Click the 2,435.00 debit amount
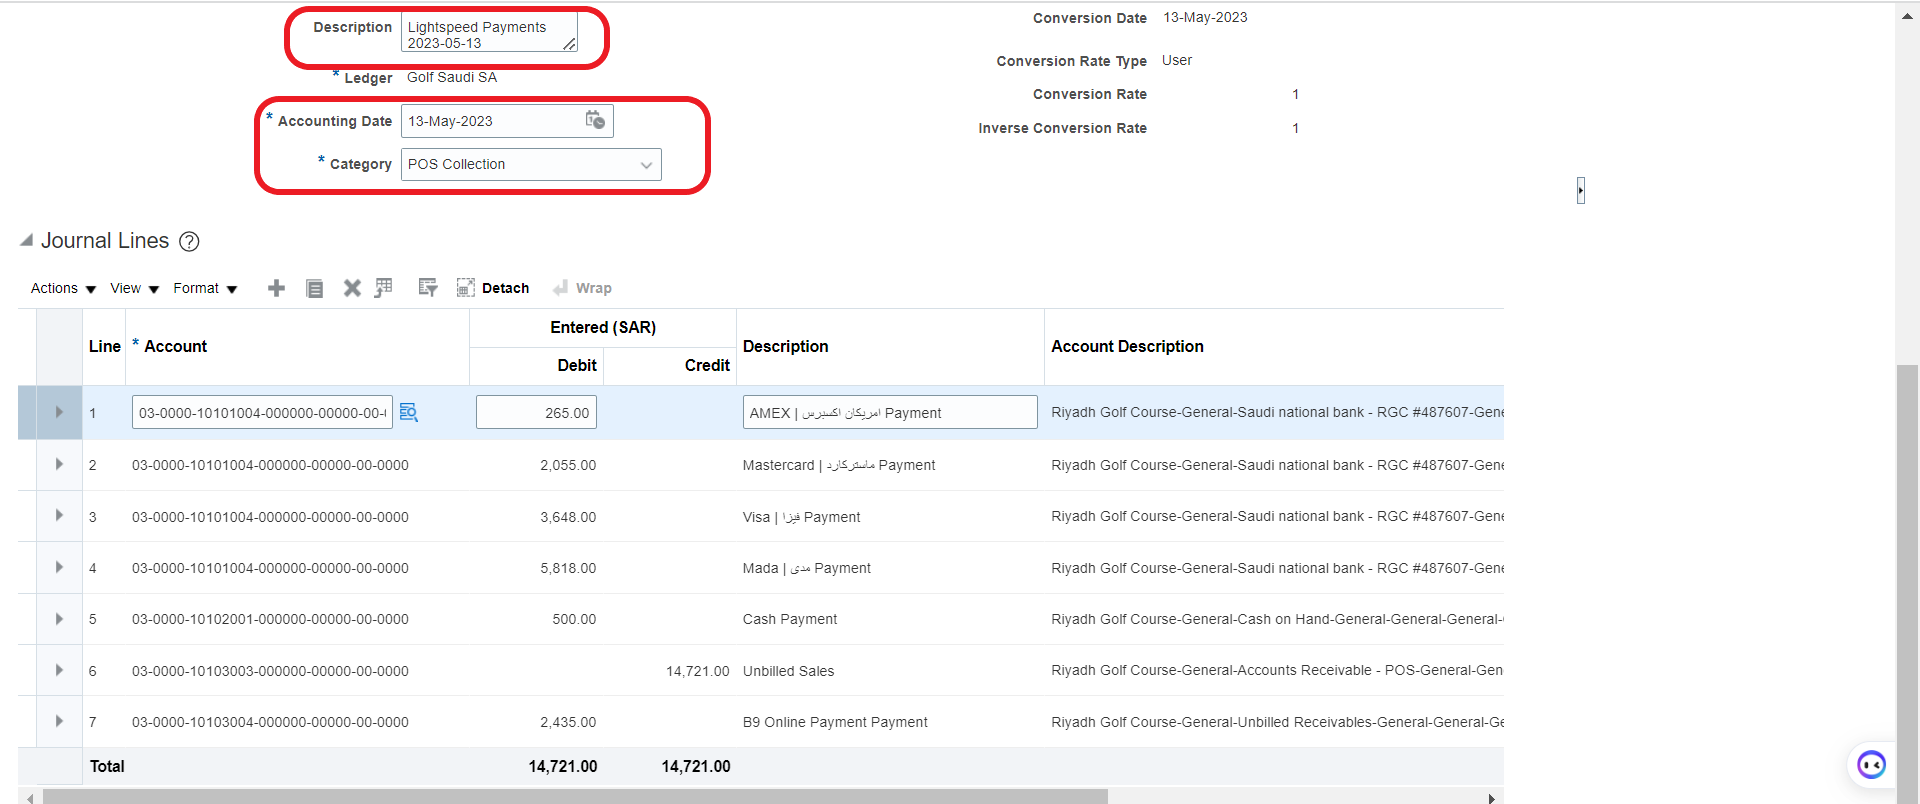Image resolution: width=1920 pixels, height=804 pixels. (568, 722)
